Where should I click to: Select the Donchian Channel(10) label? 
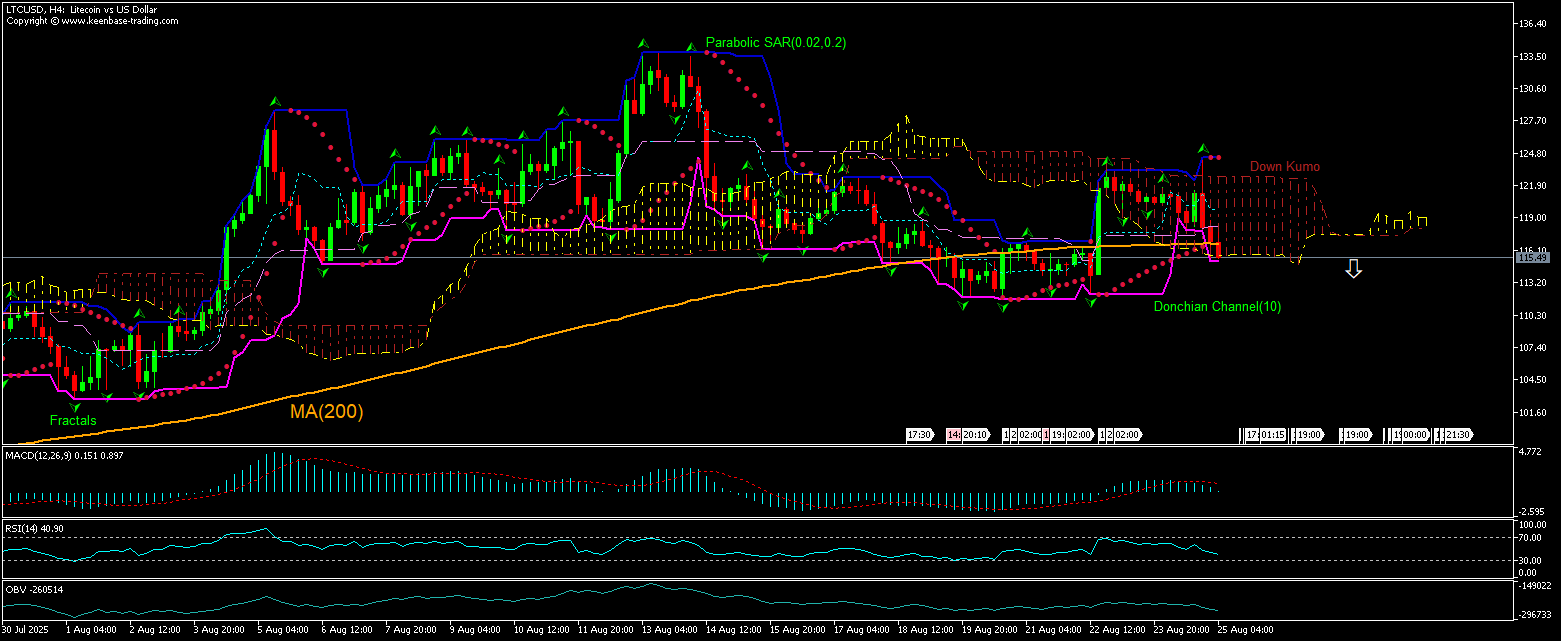coord(1217,307)
